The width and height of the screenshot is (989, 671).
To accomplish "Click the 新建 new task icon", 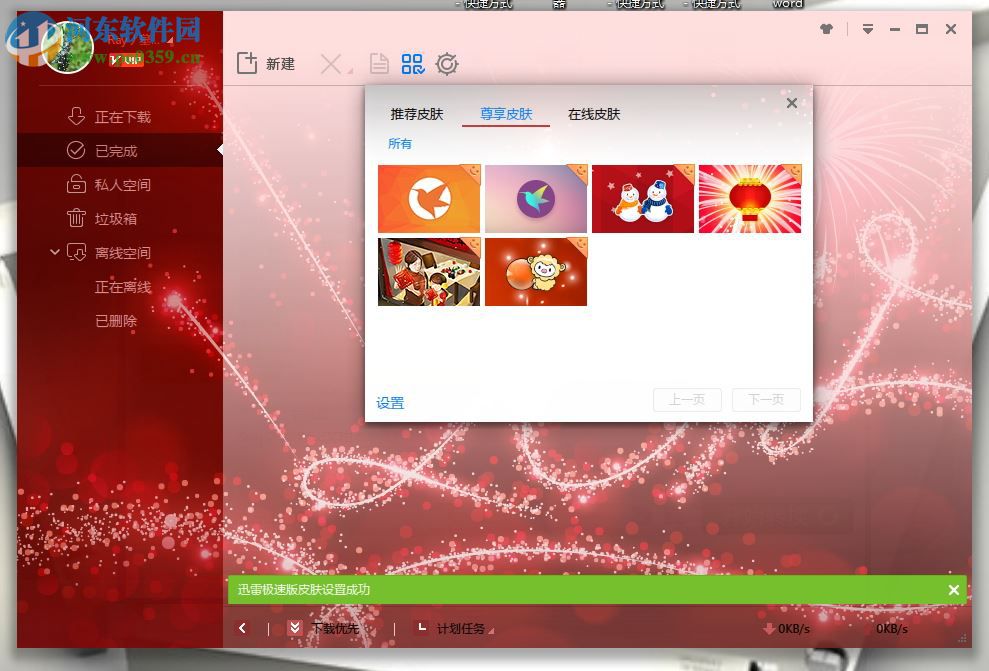I will (x=248, y=63).
